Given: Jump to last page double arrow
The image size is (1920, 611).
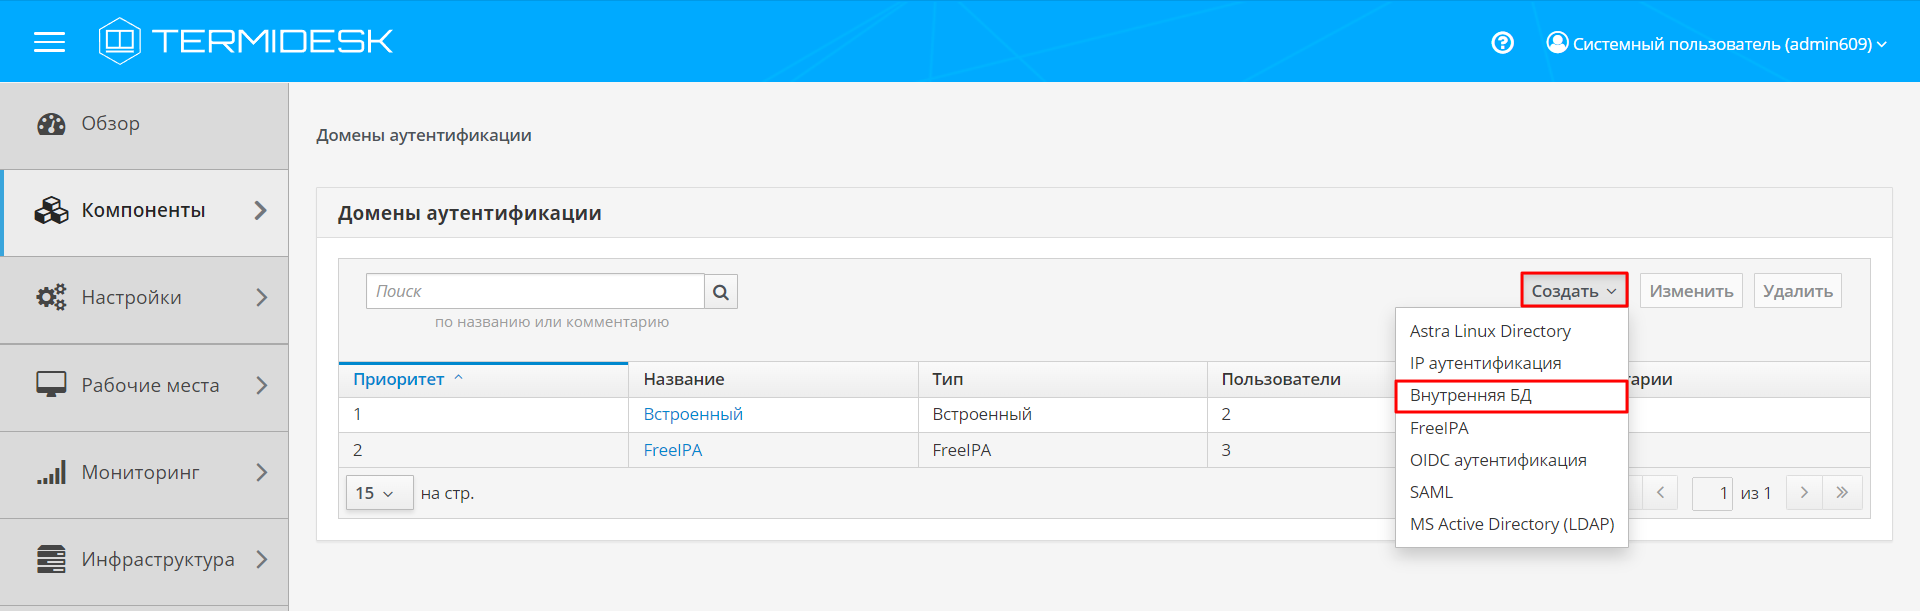Looking at the screenshot, I should click(x=1842, y=493).
